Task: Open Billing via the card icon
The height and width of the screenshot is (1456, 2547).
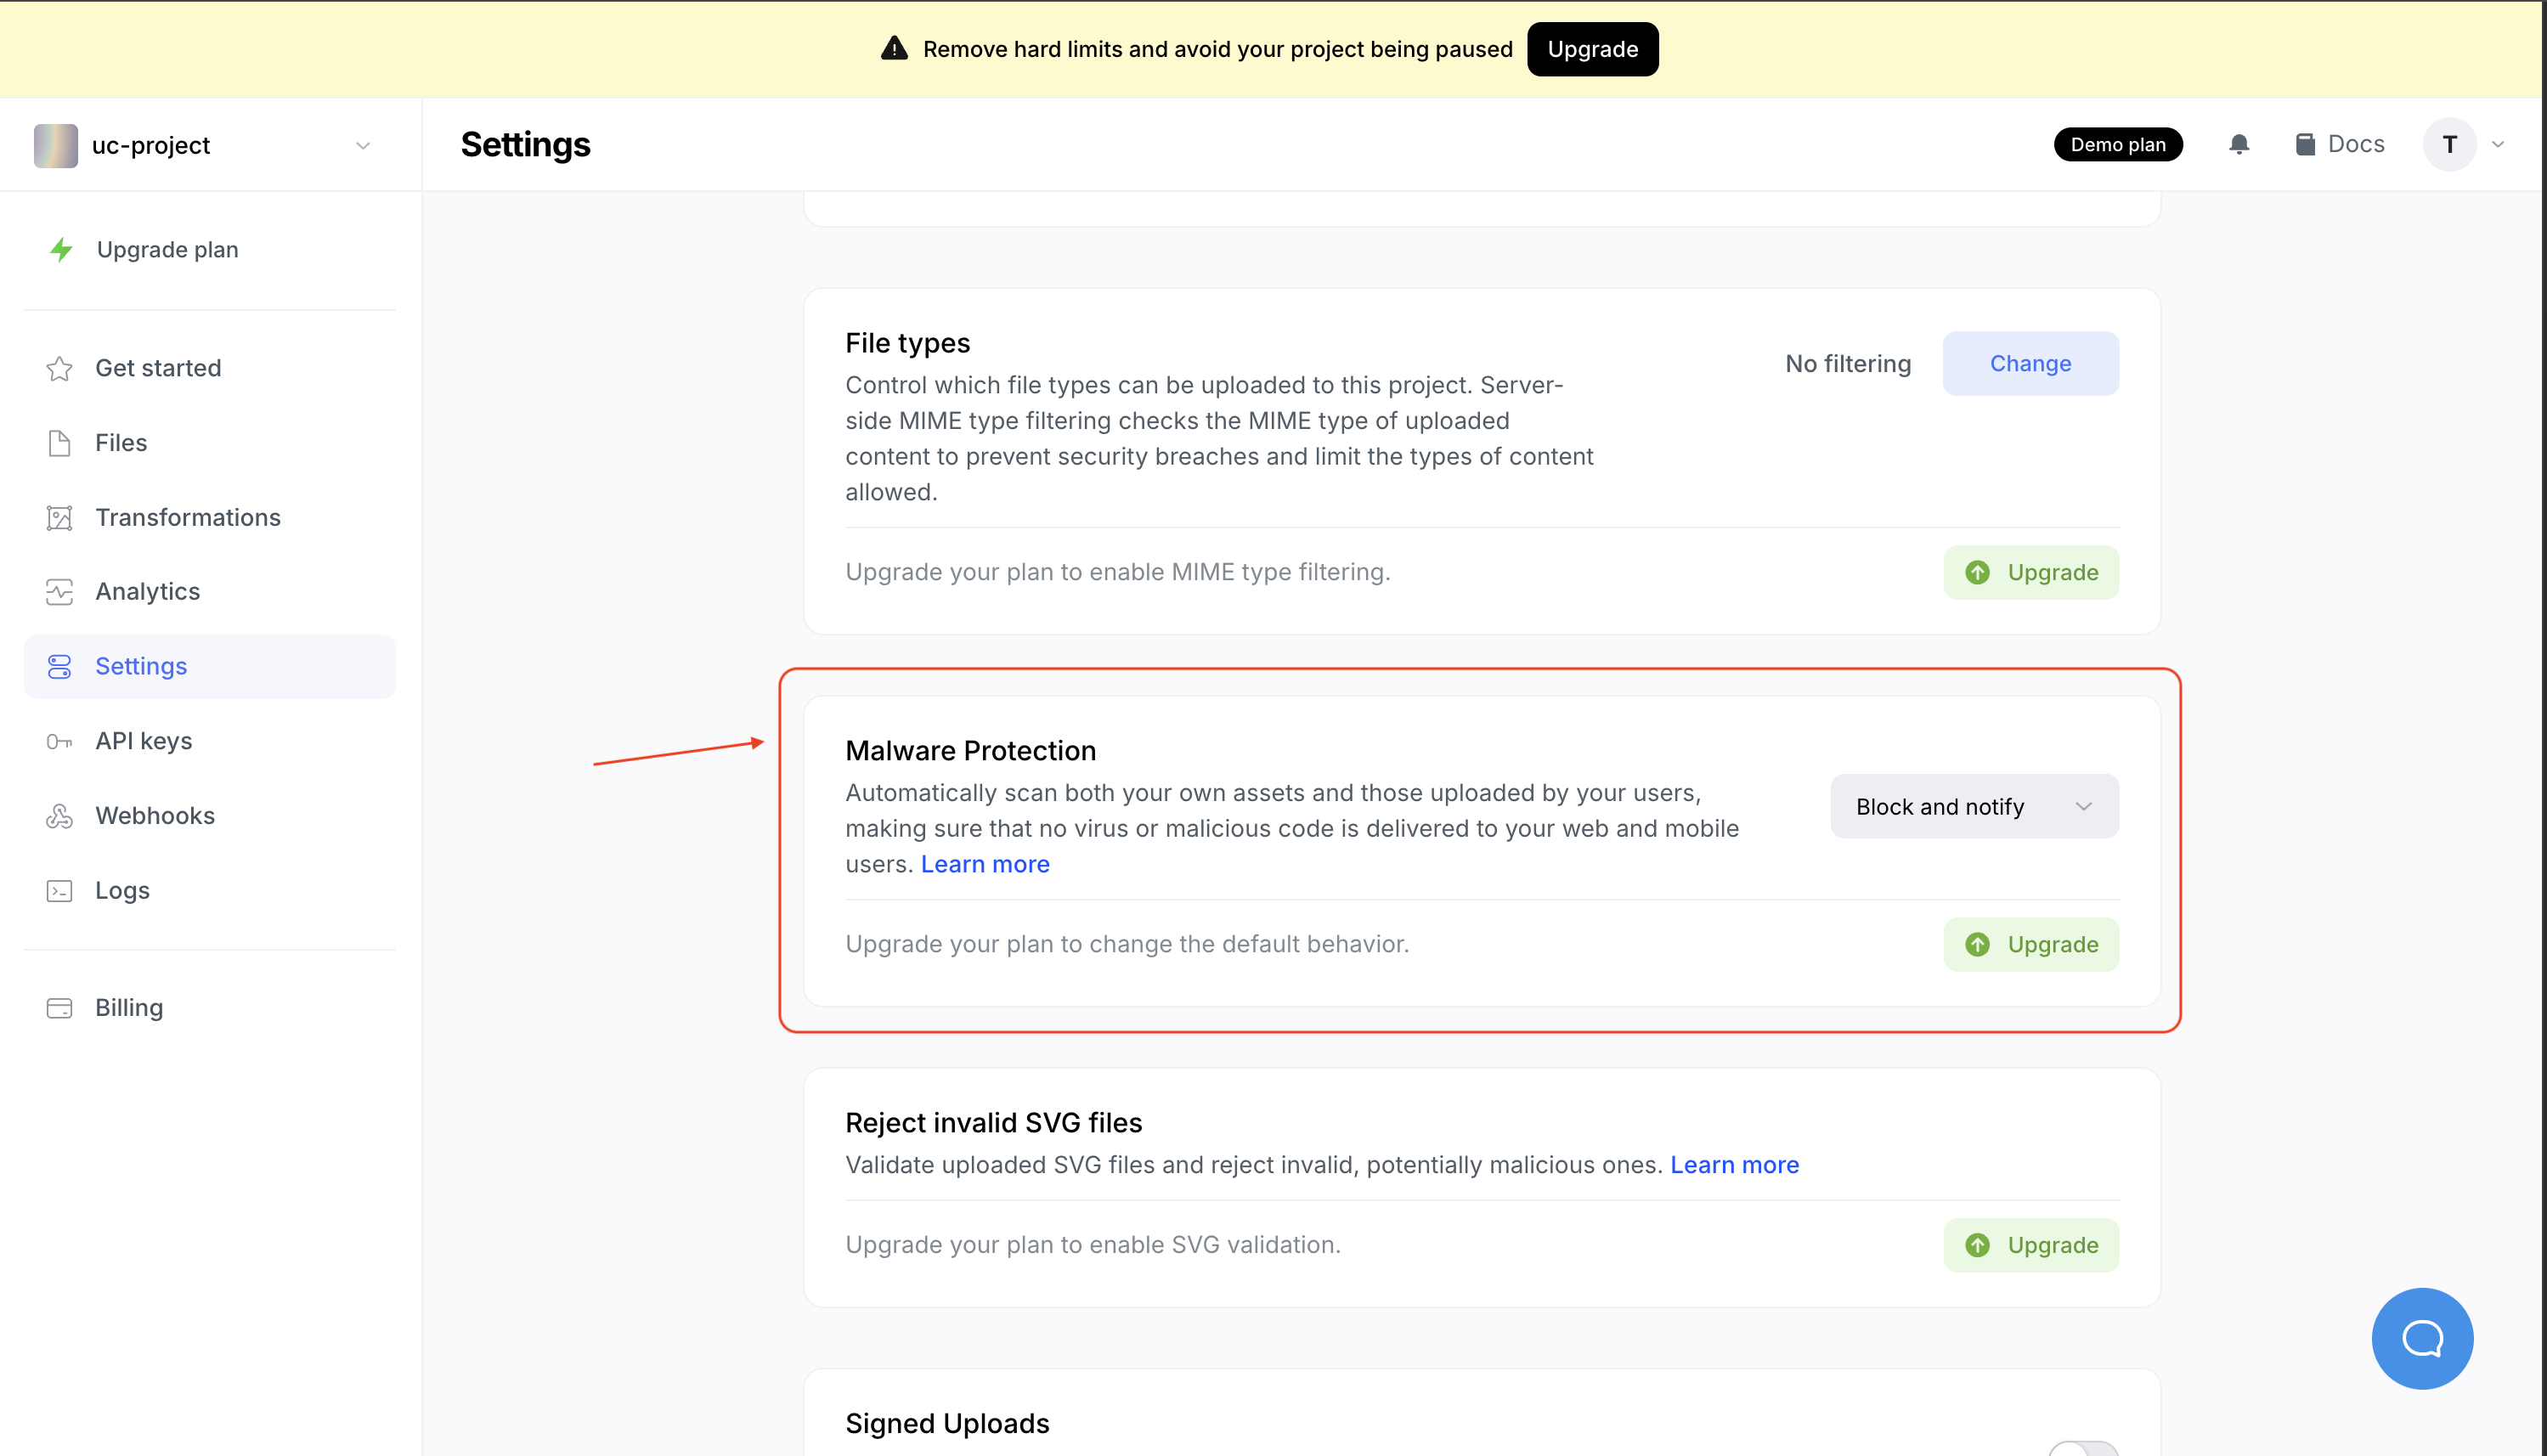Action: click(x=60, y=1008)
